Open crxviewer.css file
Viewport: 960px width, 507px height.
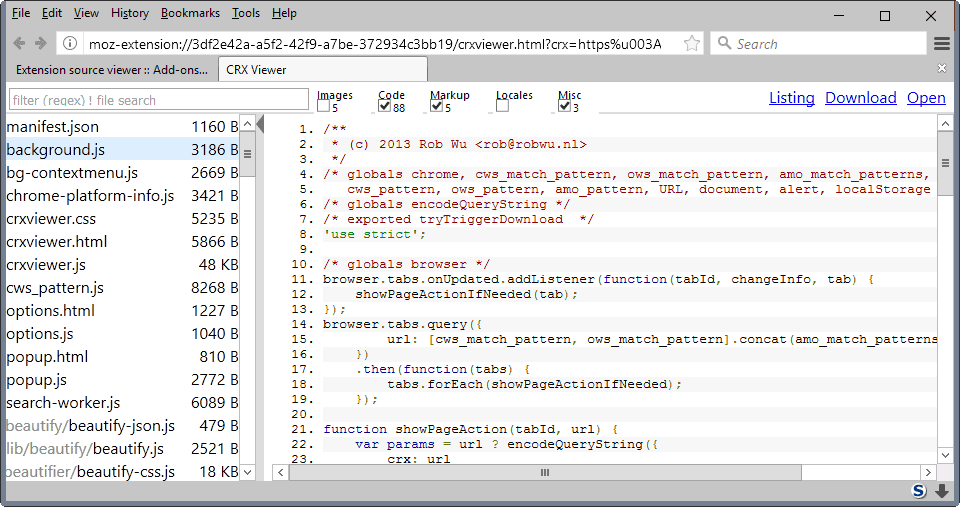click(x=122, y=219)
